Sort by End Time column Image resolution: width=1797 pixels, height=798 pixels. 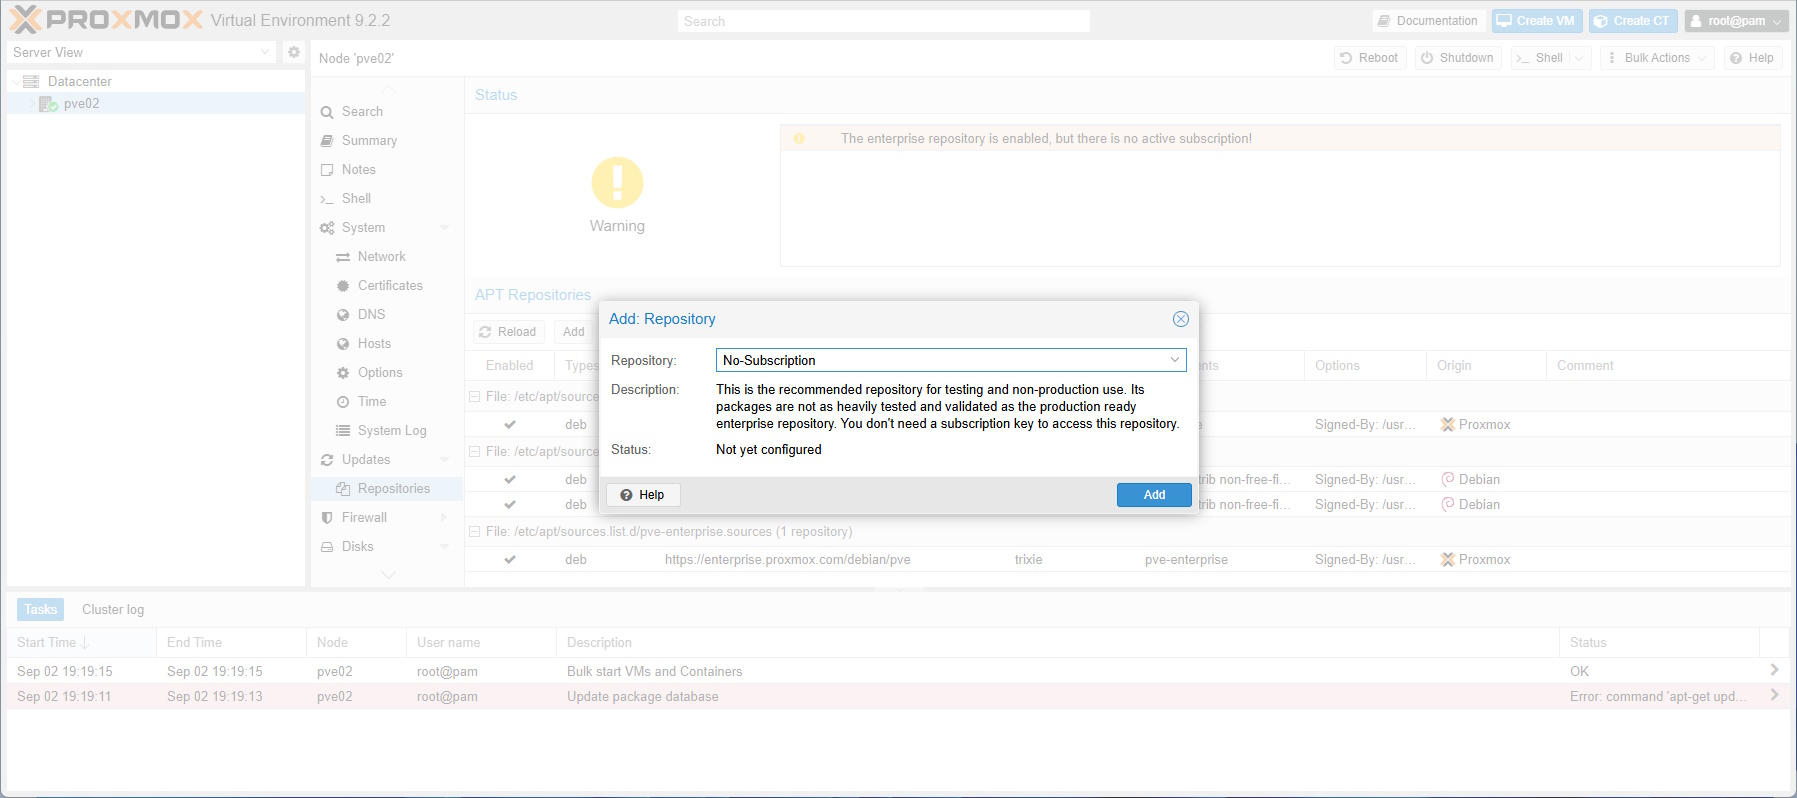(231, 643)
